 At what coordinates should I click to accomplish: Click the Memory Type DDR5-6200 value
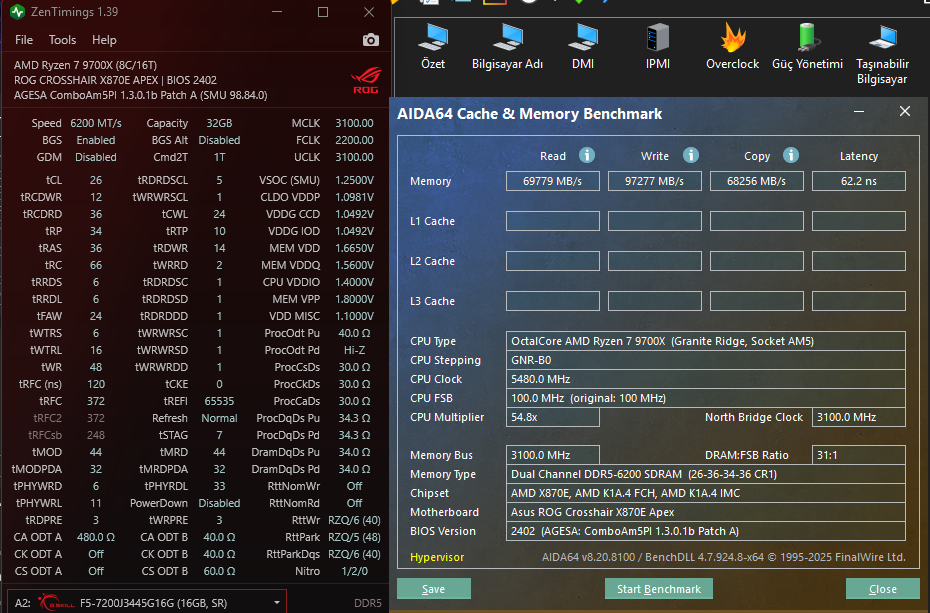point(705,474)
